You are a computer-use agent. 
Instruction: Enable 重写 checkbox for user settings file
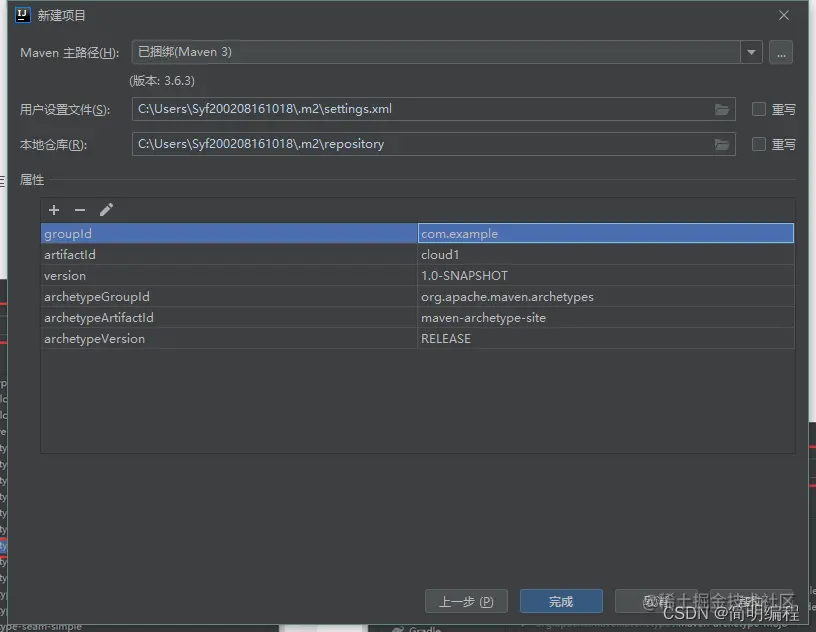pyautogui.click(x=759, y=109)
